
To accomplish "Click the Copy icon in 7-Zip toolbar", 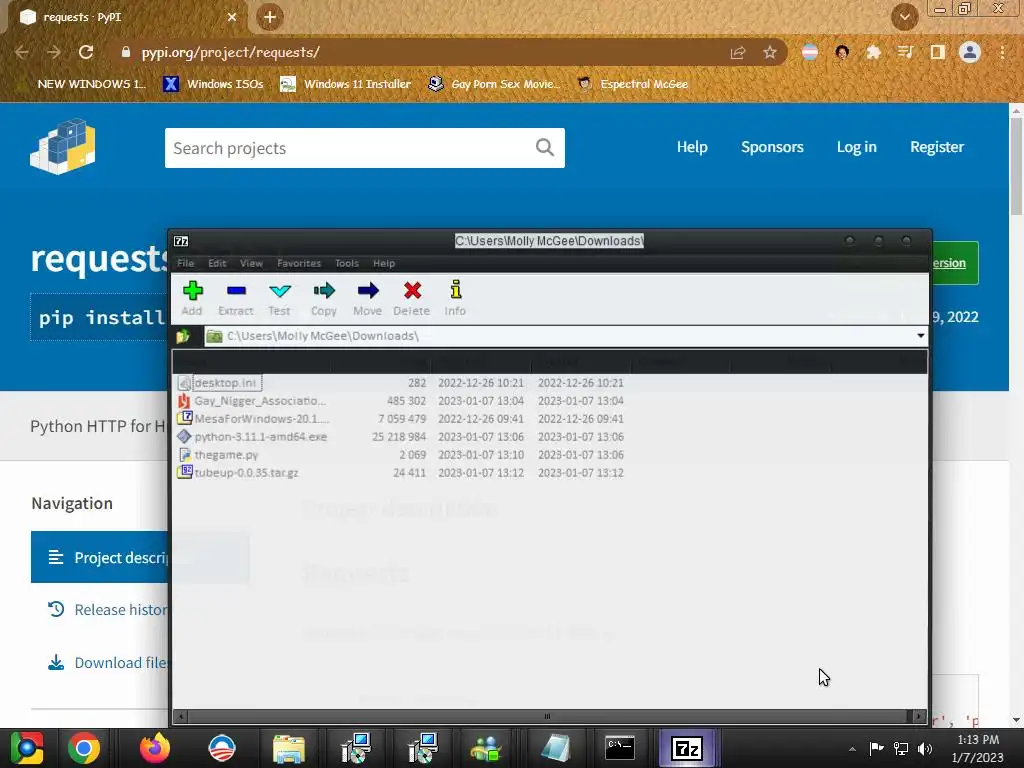I will pyautogui.click(x=324, y=298).
